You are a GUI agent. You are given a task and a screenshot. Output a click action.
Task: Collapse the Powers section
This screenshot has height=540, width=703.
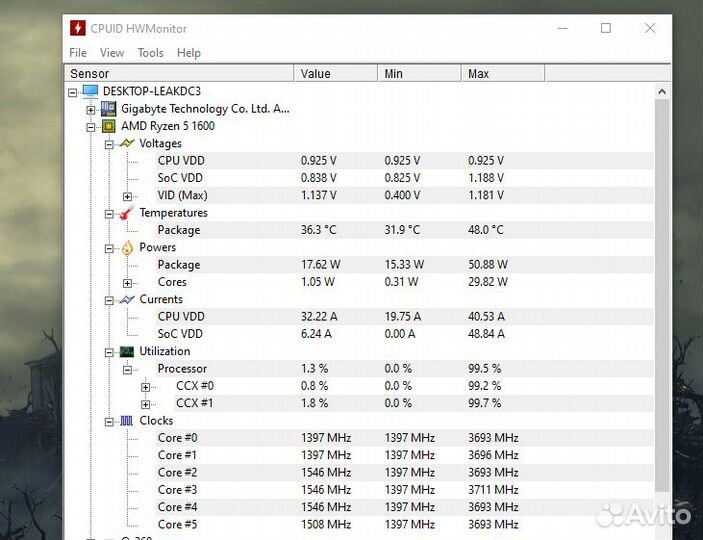click(109, 248)
